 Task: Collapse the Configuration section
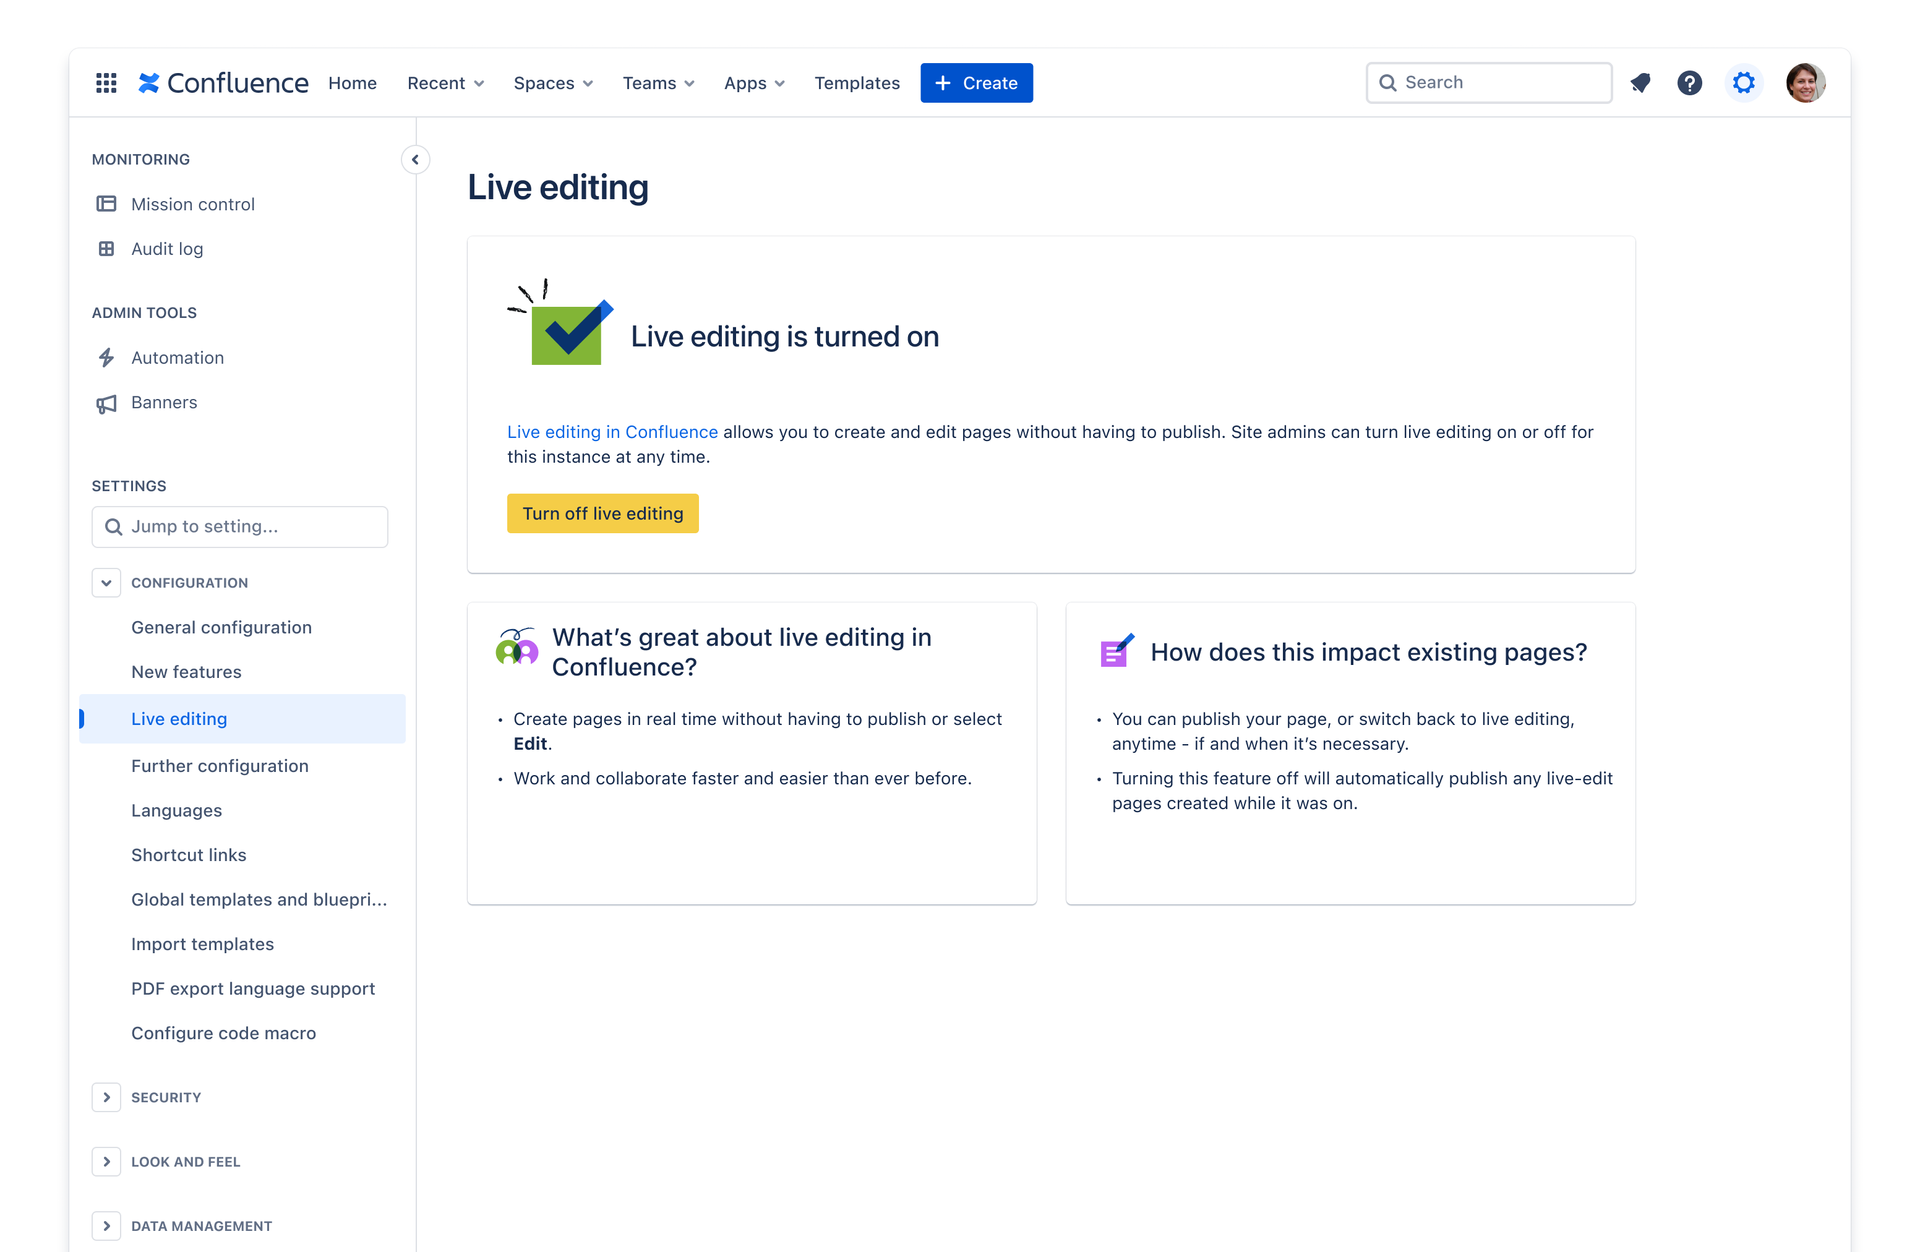[x=106, y=583]
